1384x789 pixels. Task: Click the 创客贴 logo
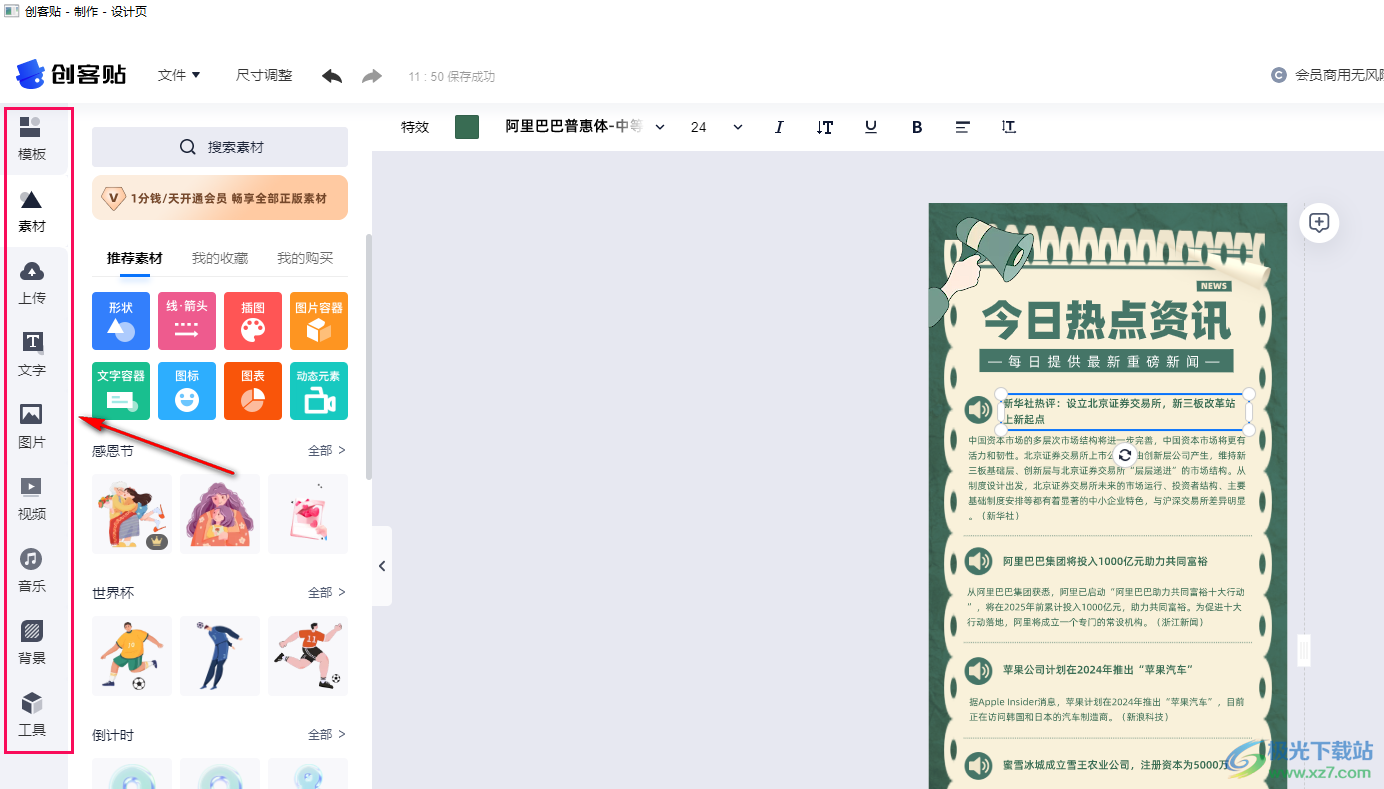pos(71,74)
